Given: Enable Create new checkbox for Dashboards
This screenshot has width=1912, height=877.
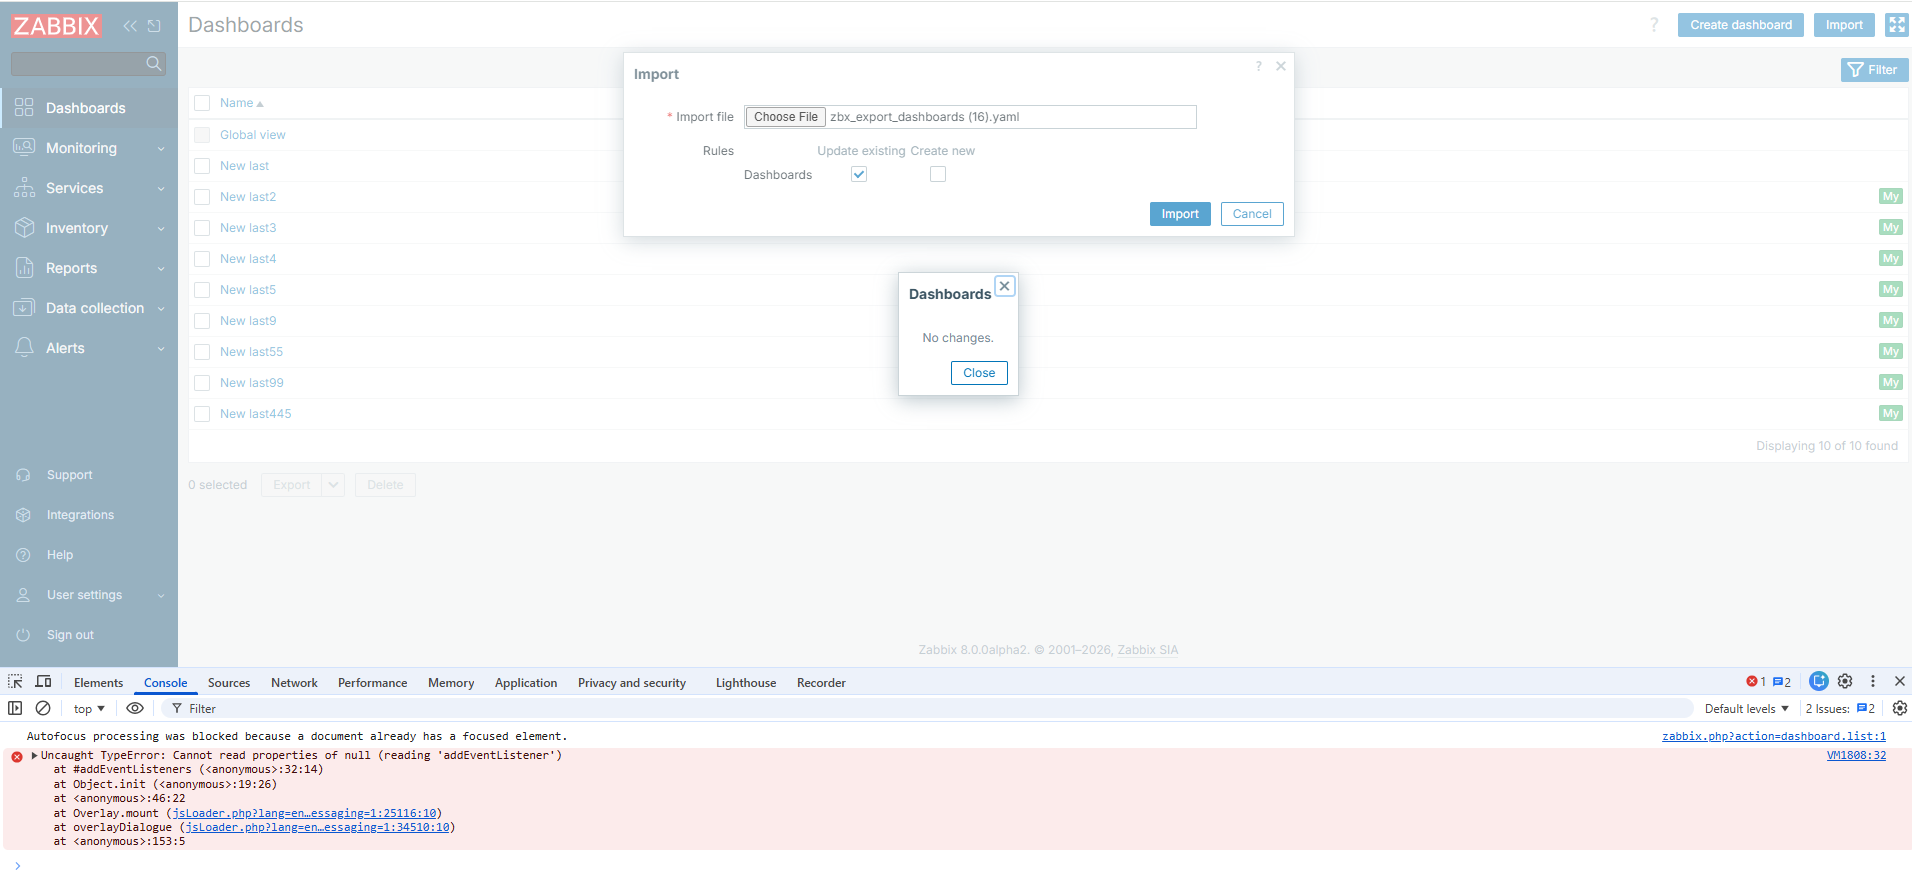Looking at the screenshot, I should click(x=937, y=174).
